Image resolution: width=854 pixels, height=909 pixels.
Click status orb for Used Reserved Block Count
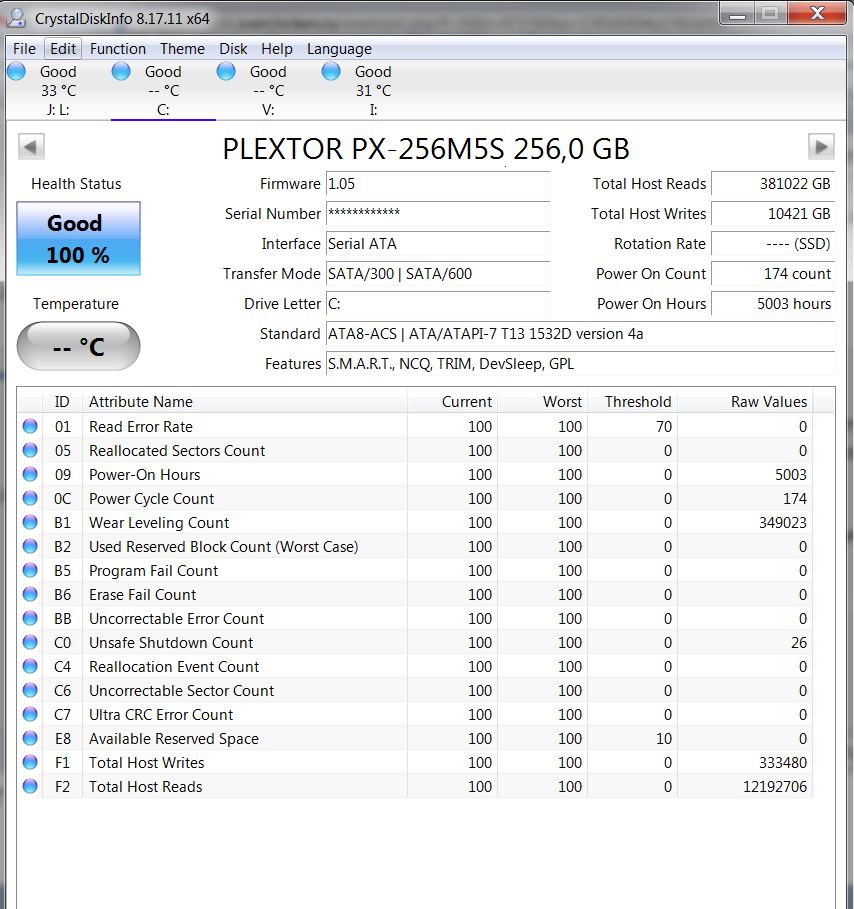click(x=30, y=546)
